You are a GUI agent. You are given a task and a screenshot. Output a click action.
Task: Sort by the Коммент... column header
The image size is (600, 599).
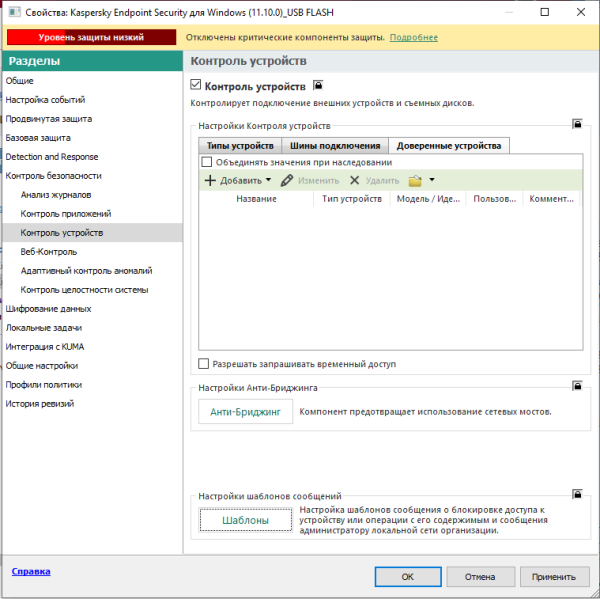tap(551, 199)
